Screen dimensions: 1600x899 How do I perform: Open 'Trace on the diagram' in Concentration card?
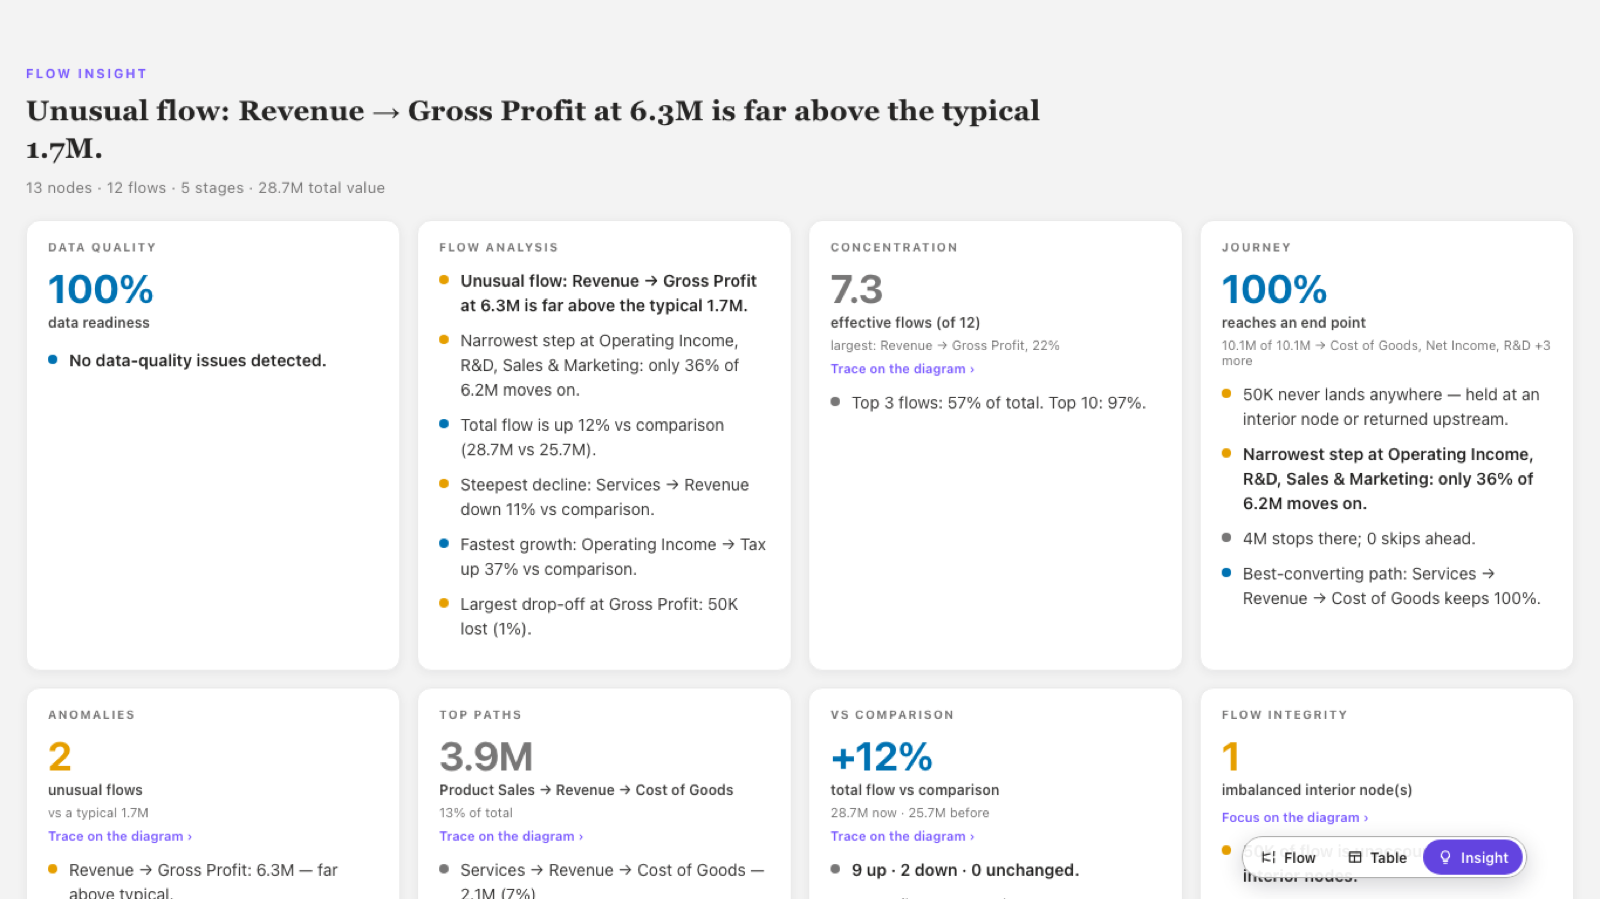(x=902, y=369)
